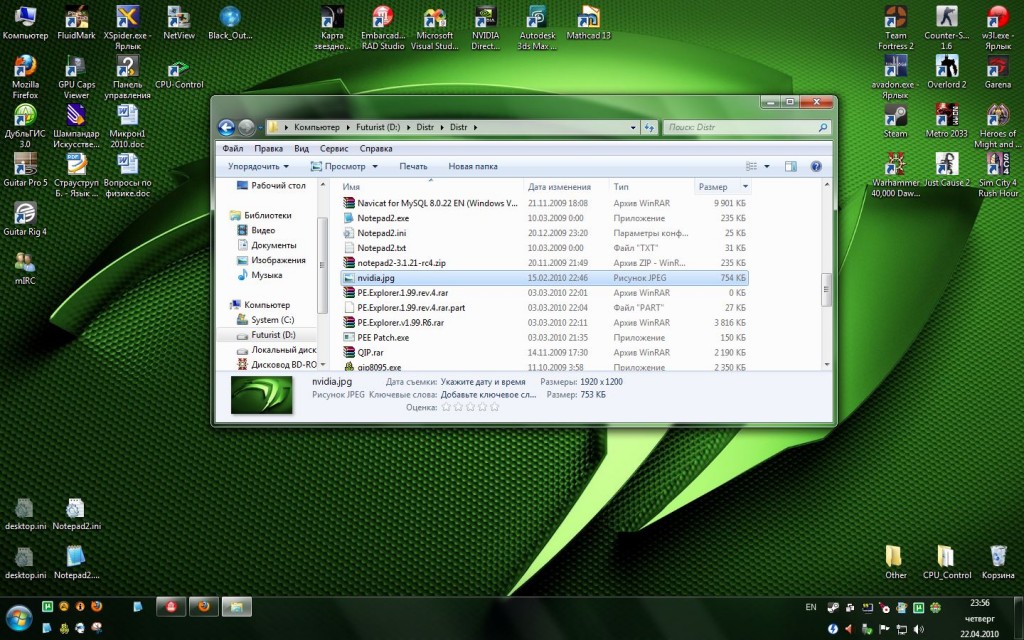Screen dimensions: 1024x640
Task: Expand the arrow next to Просмотр
Action: coord(375,167)
